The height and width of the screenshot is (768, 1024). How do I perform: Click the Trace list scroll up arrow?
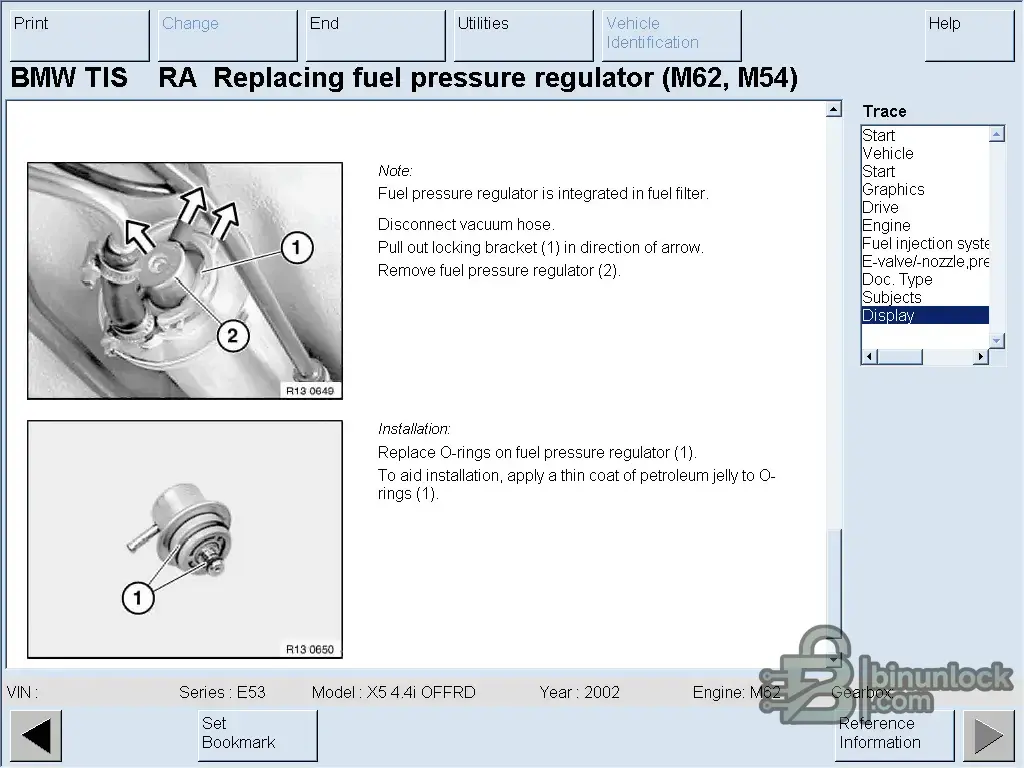pos(997,135)
